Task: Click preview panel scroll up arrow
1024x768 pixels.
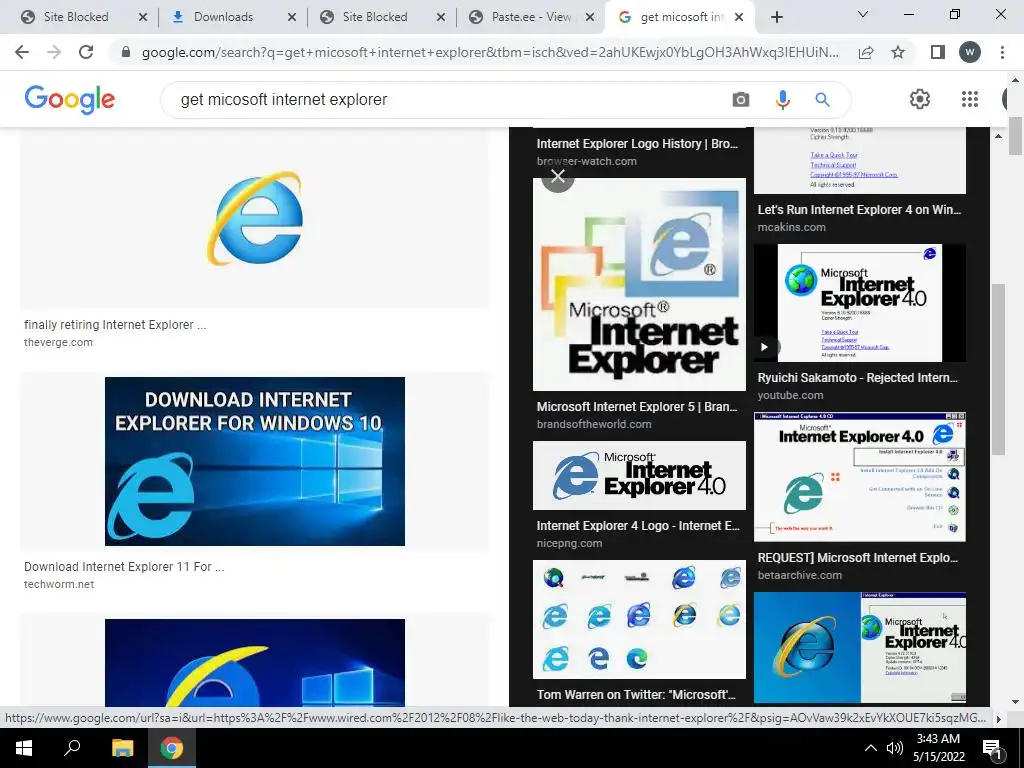Action: pos(998,136)
